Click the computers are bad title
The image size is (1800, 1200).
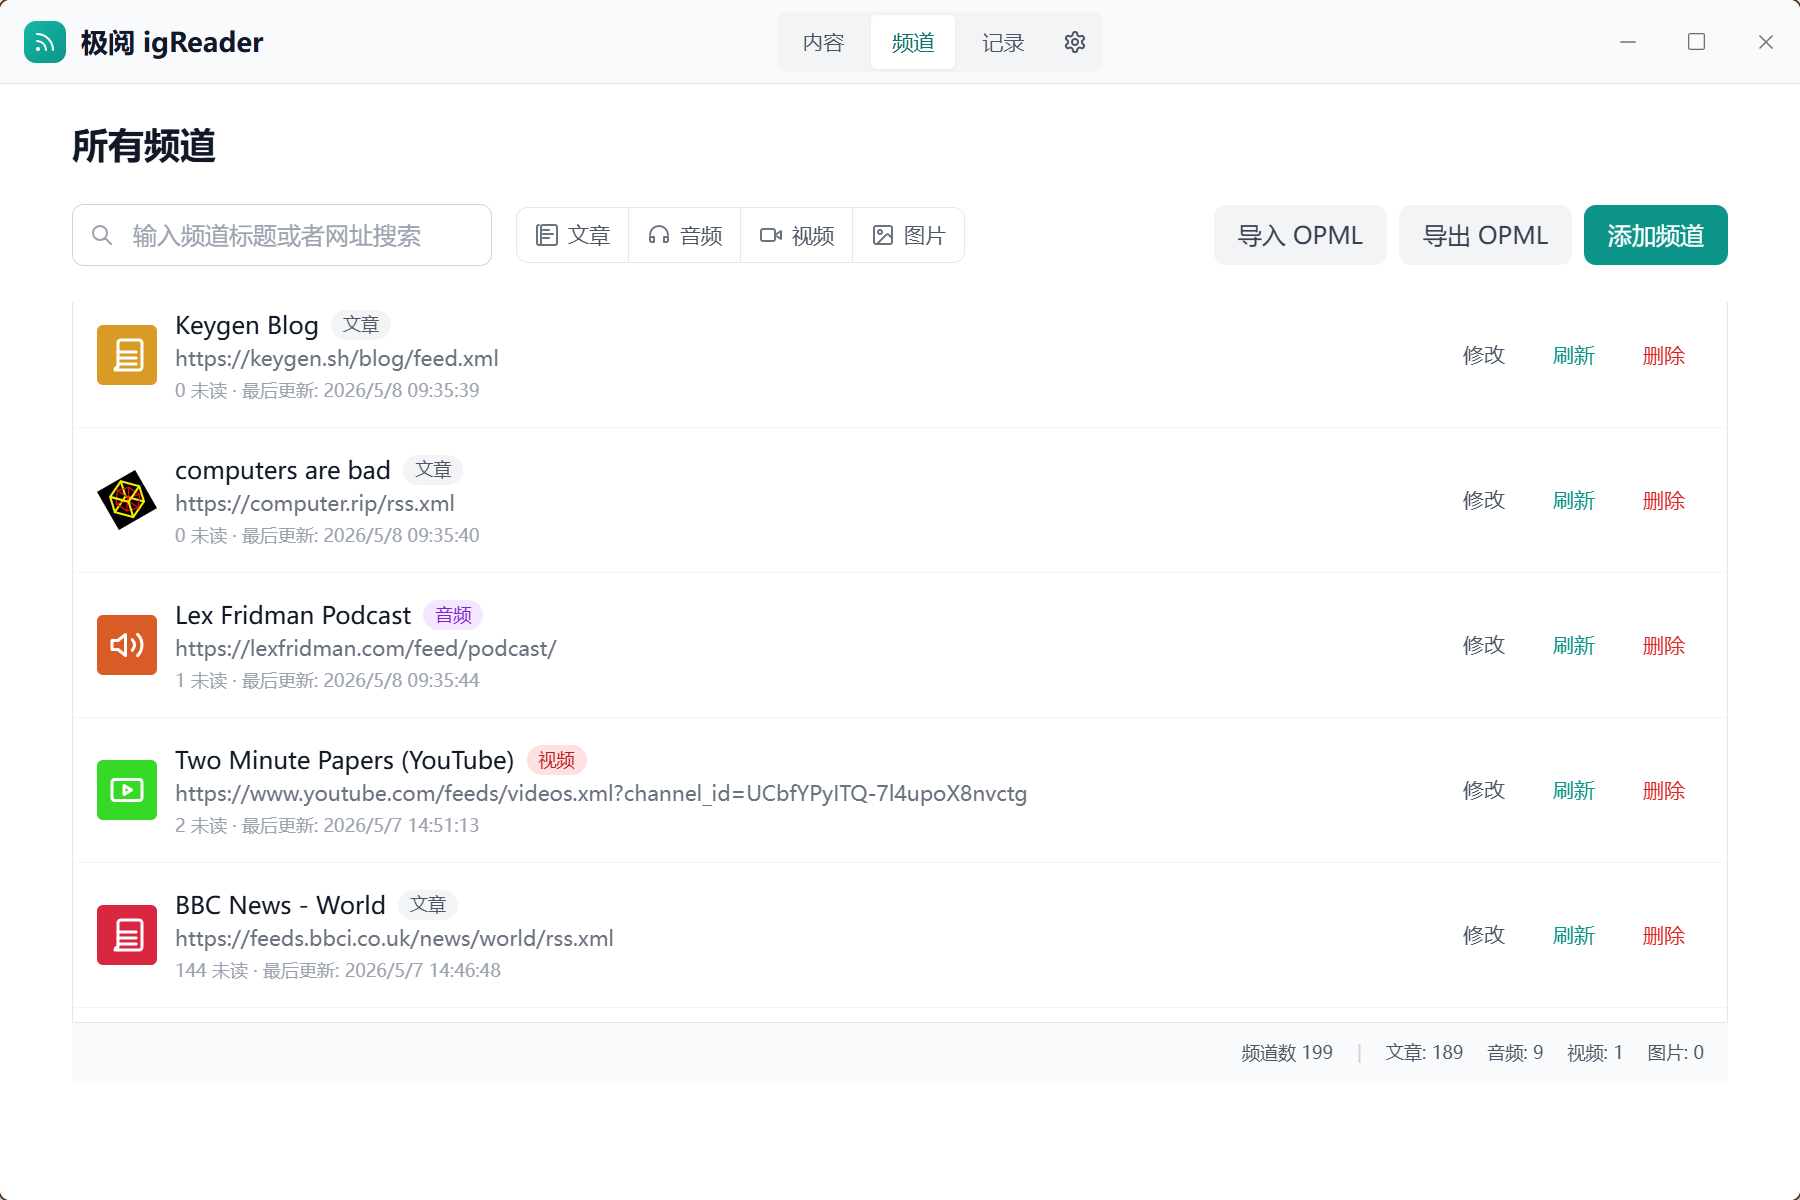point(283,471)
